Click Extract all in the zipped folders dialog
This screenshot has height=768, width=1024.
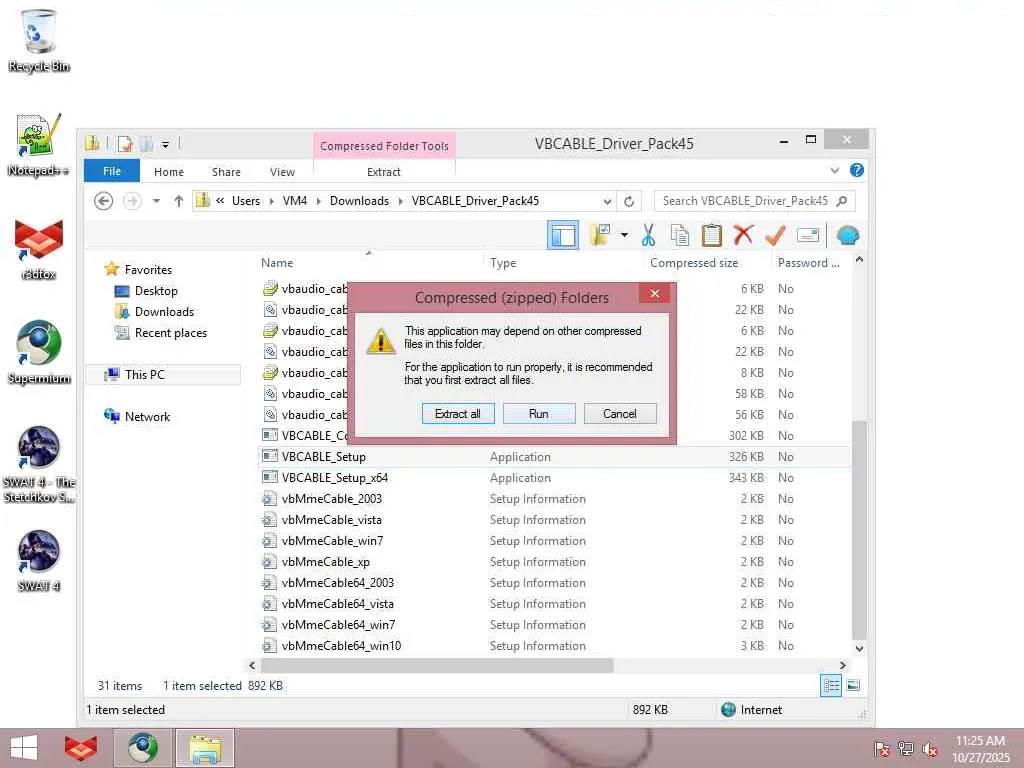458,413
